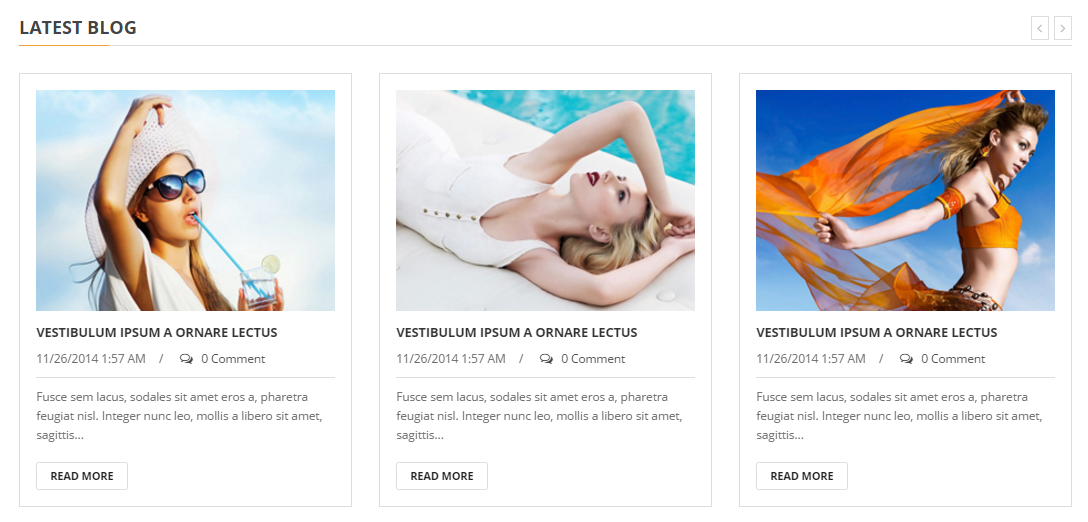Click 0 Comment link on second post

coord(593,359)
